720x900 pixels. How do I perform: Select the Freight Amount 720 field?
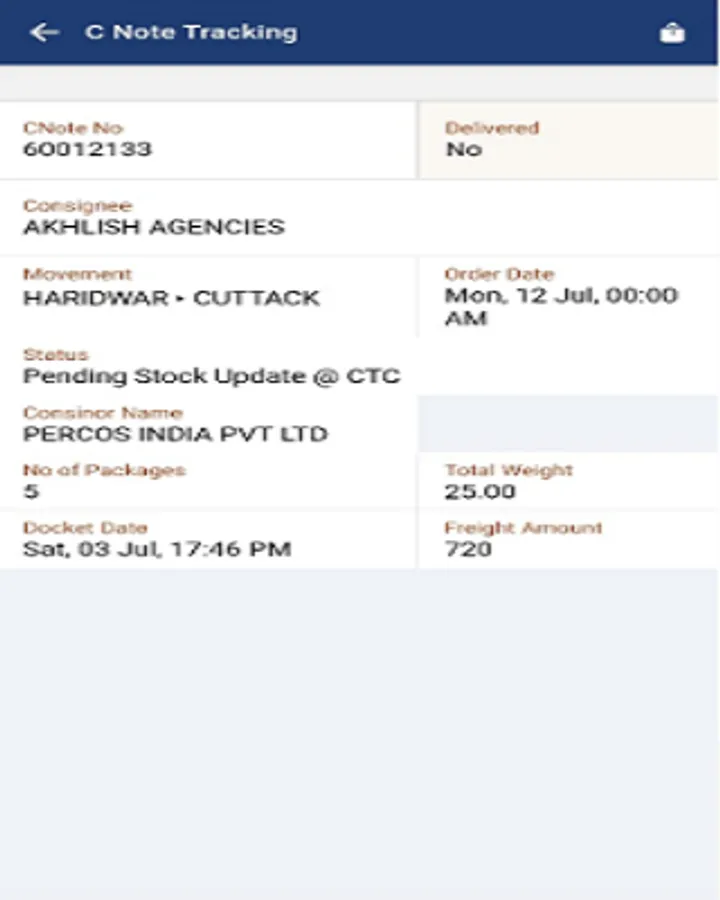(568, 540)
